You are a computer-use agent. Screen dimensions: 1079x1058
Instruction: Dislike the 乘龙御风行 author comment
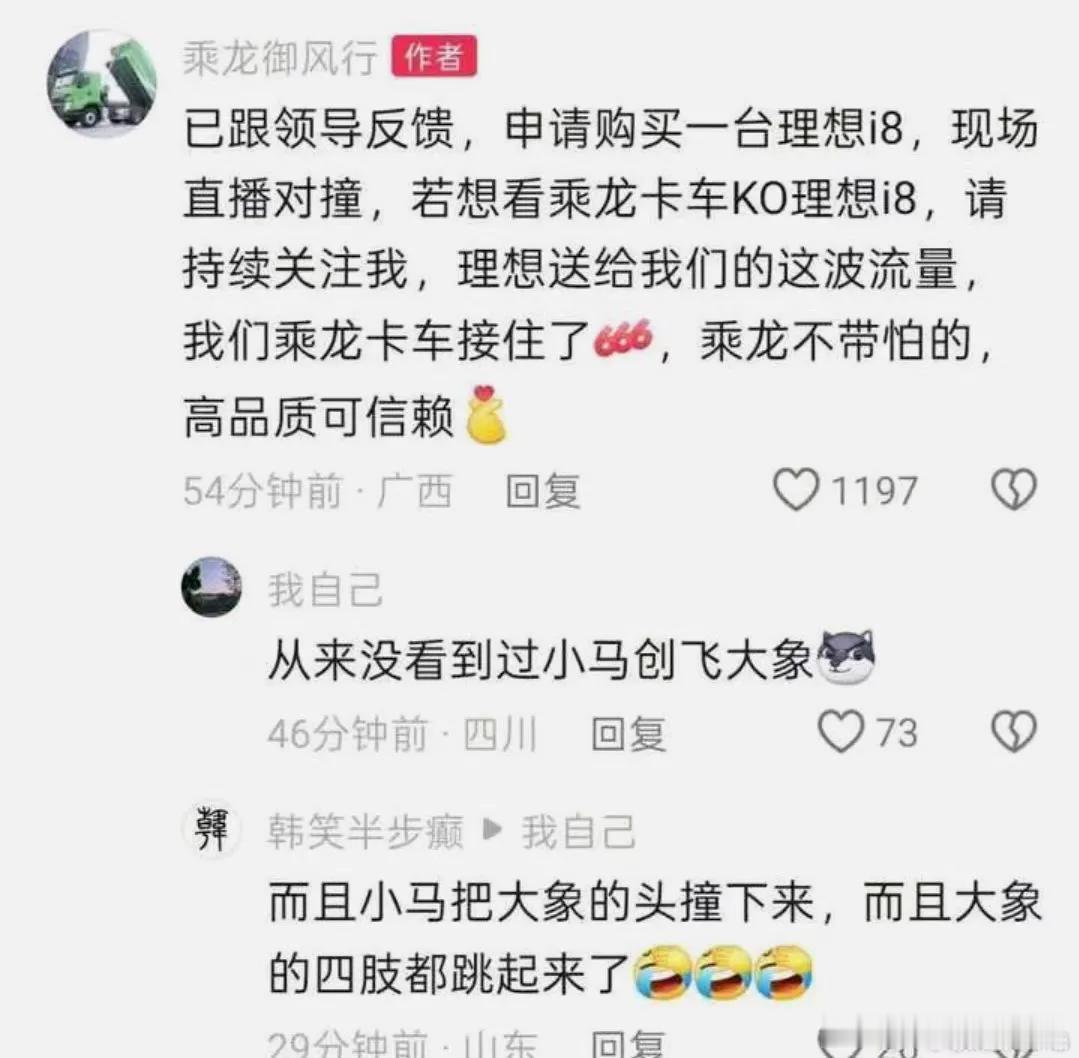pyautogui.click(x=1013, y=489)
